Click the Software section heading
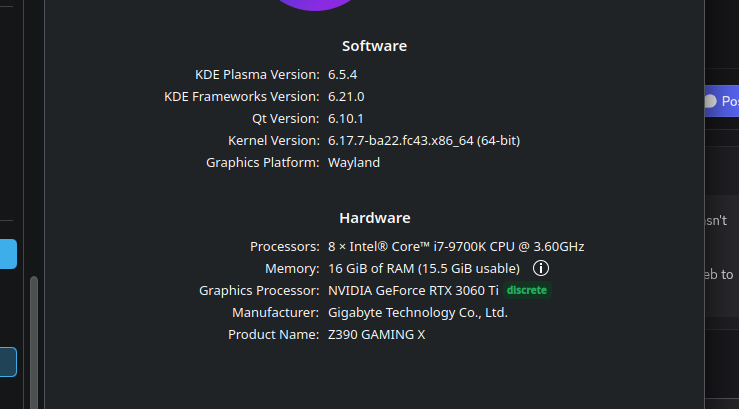739x409 pixels. pos(374,46)
